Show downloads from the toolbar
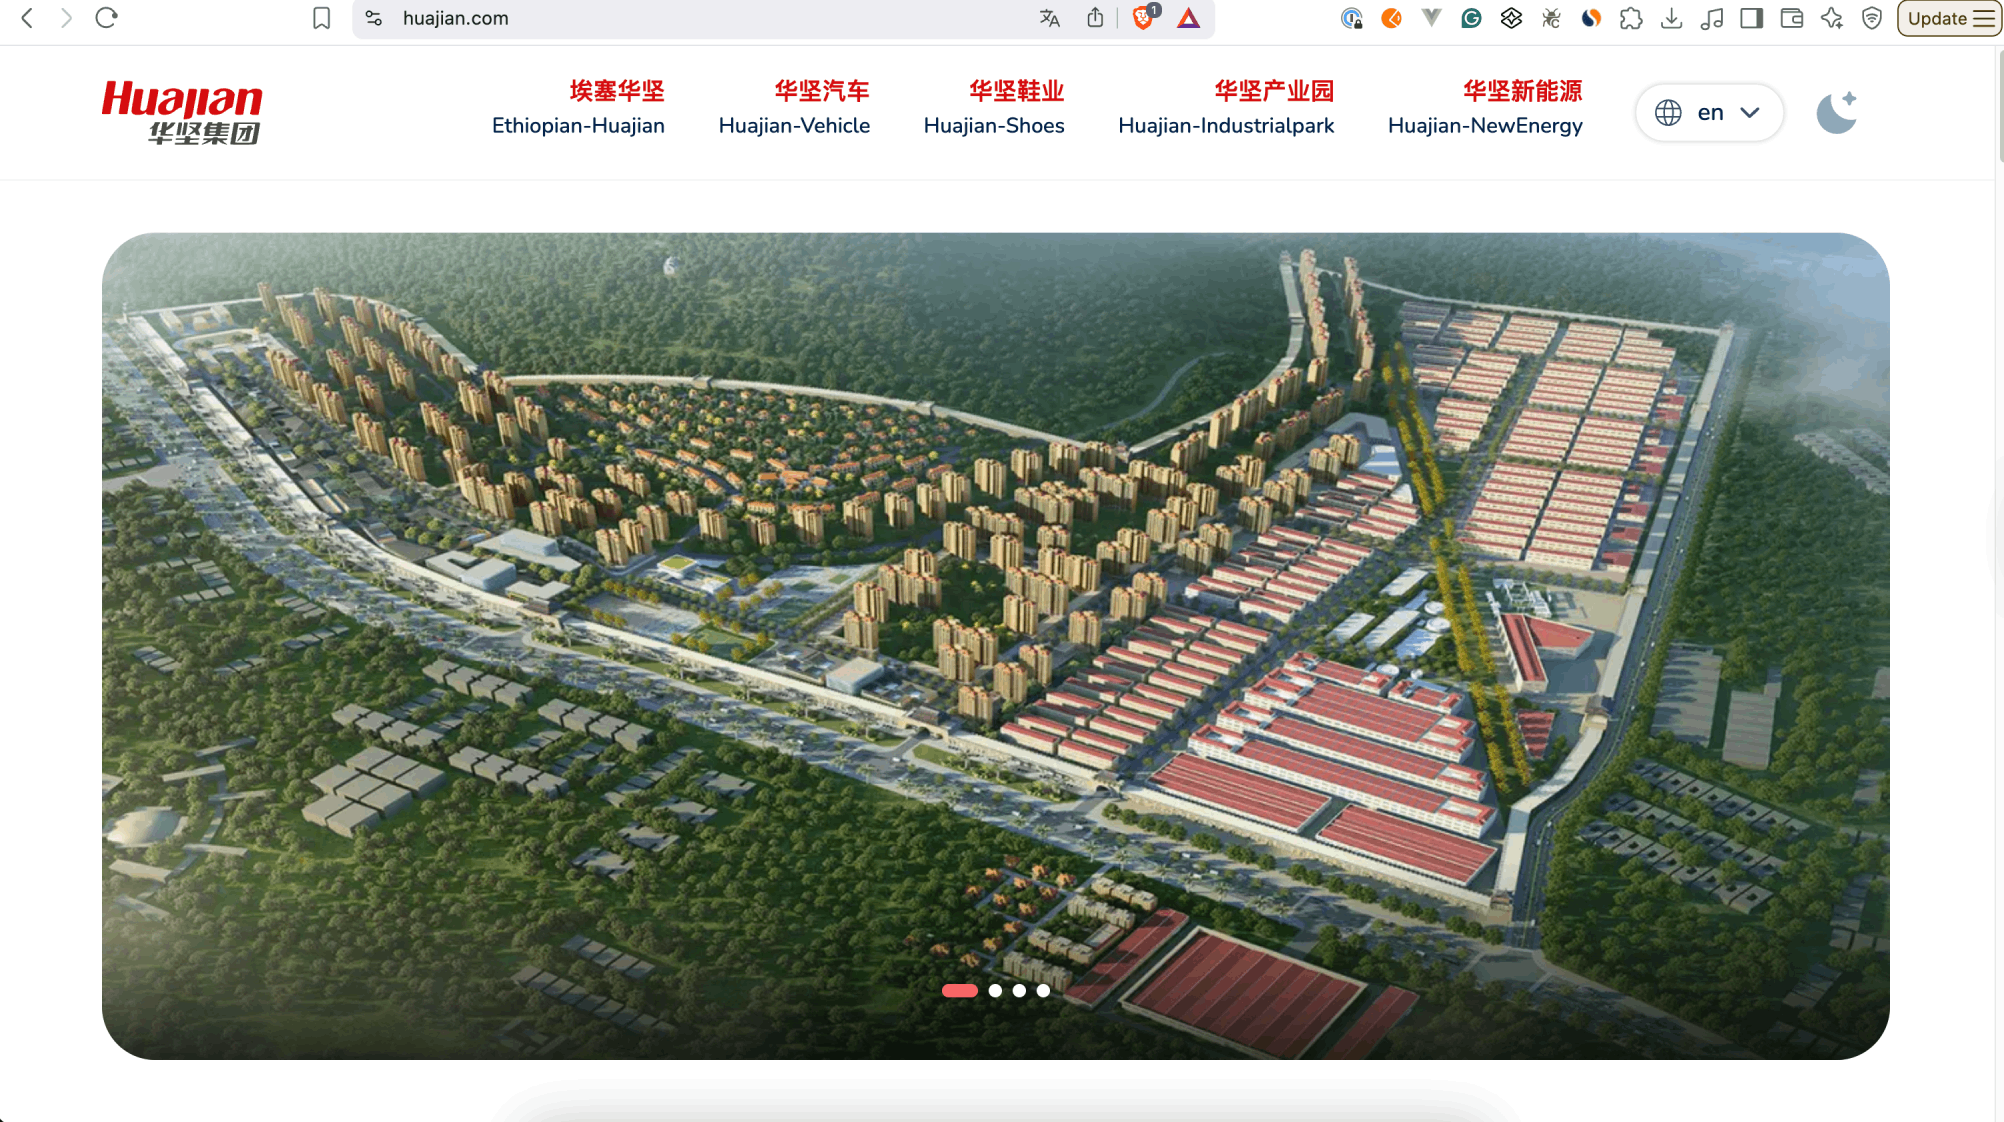 pos(1671,18)
